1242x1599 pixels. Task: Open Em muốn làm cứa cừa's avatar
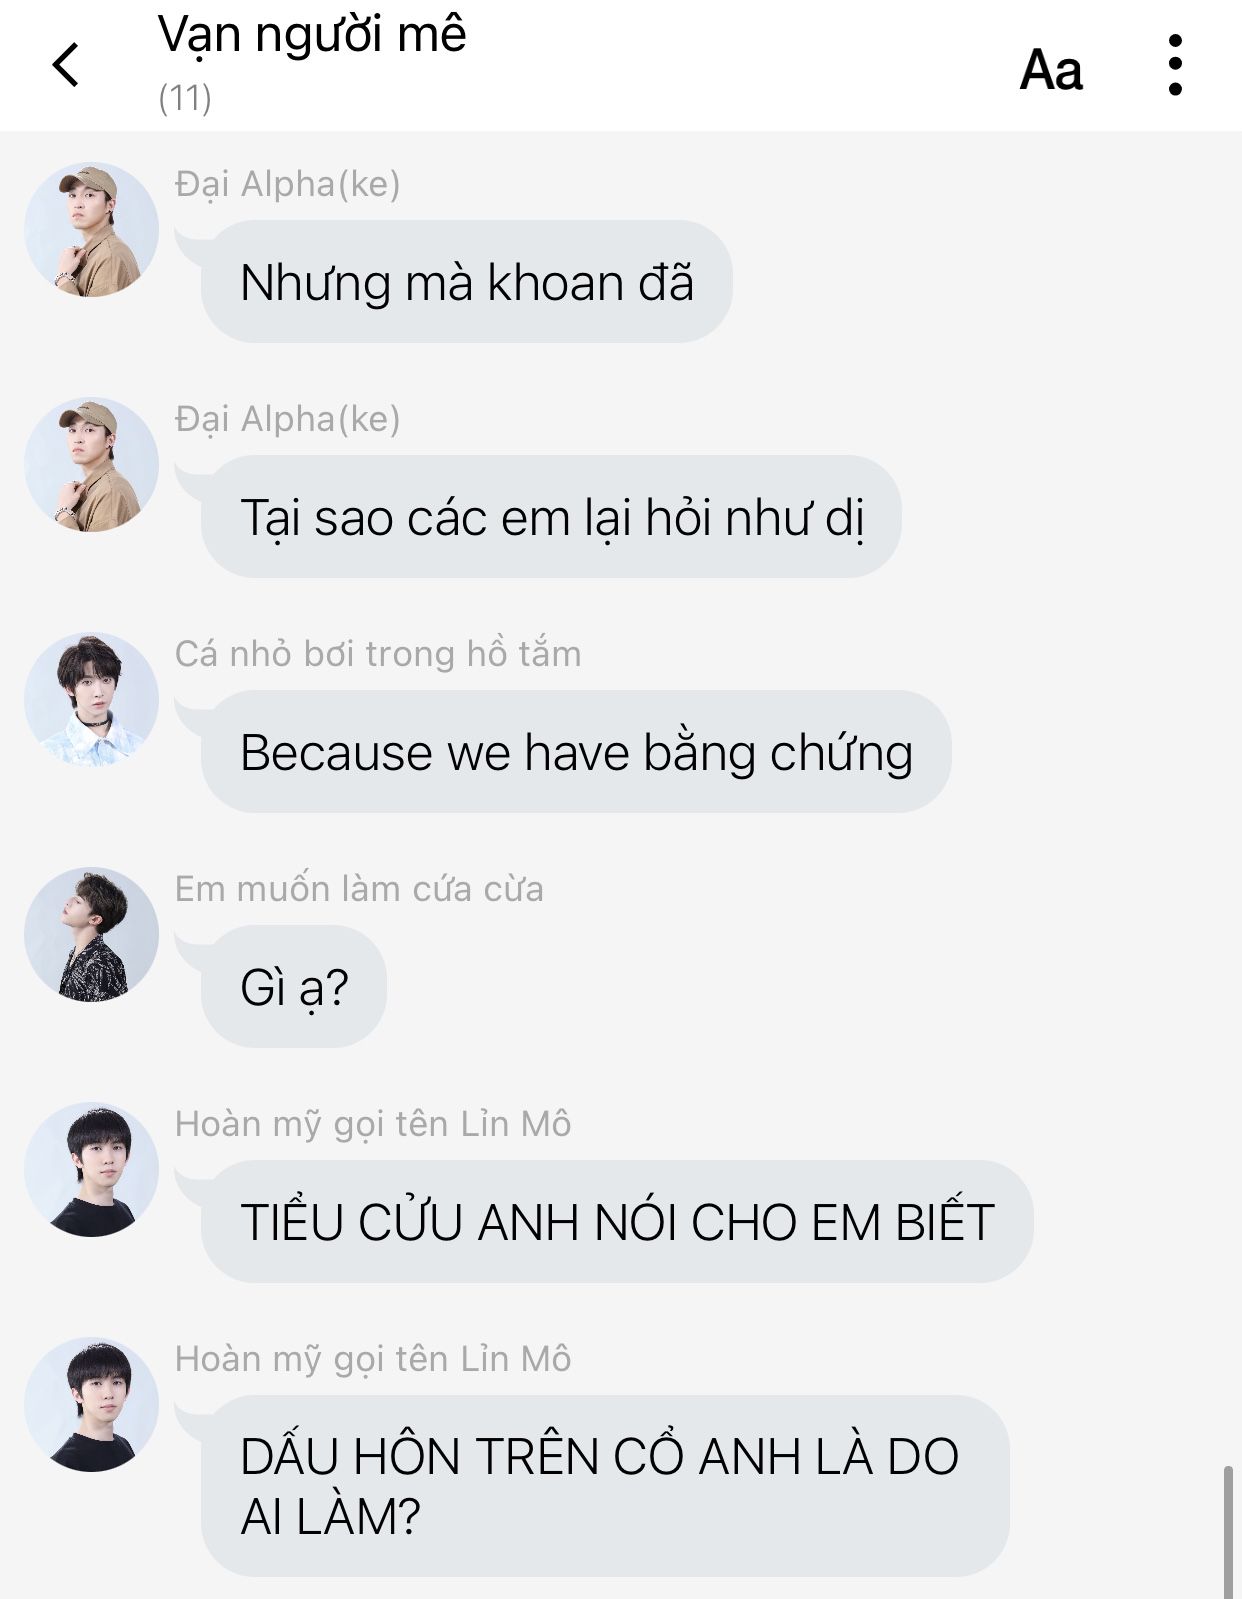tap(91, 935)
